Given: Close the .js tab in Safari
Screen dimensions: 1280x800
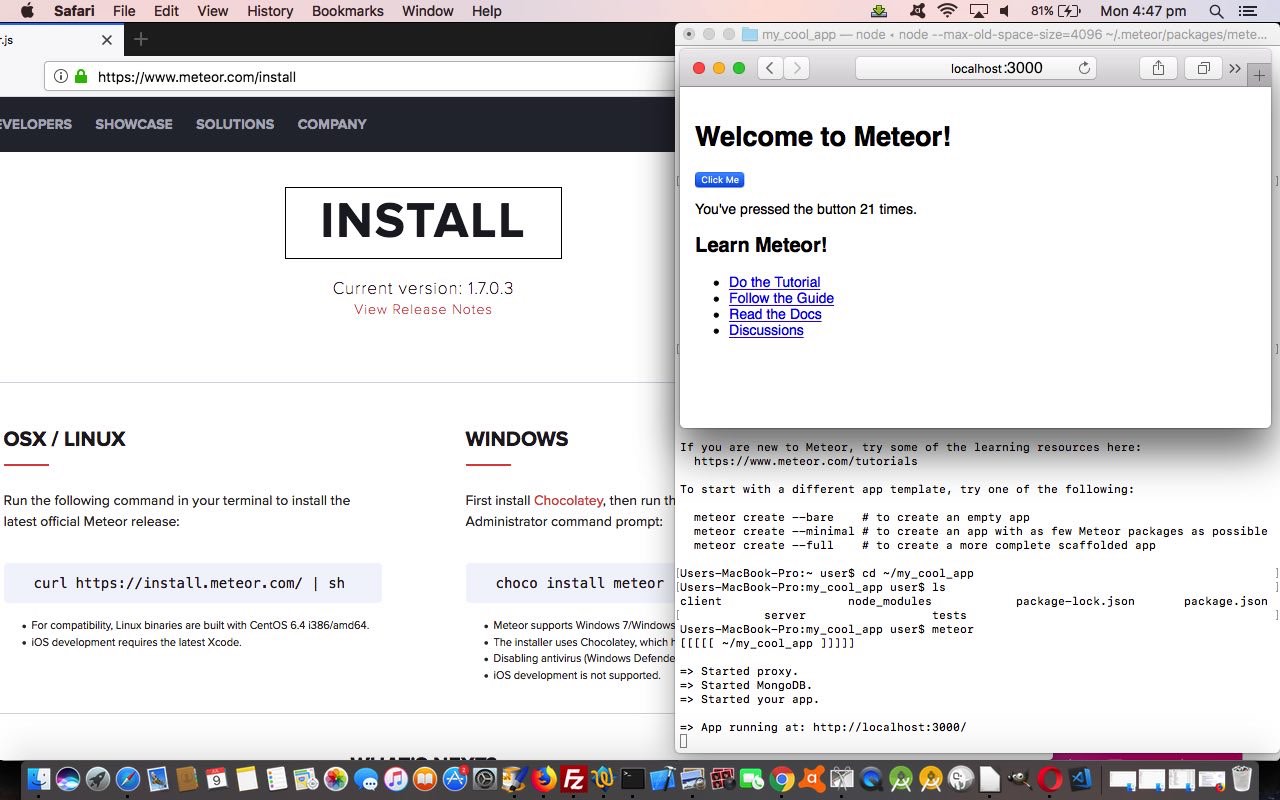Looking at the screenshot, I should pyautogui.click(x=107, y=40).
